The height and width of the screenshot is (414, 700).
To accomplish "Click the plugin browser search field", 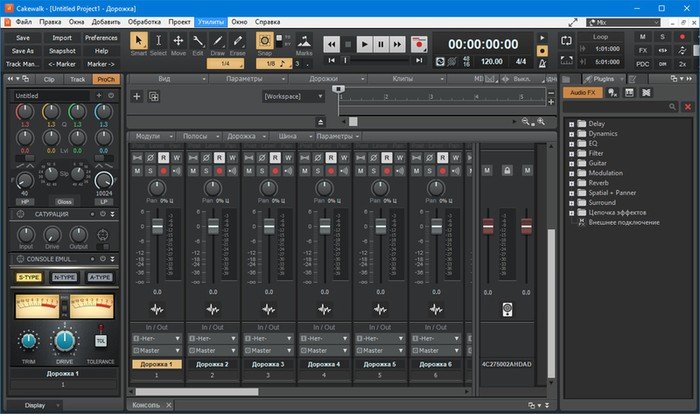I will pyautogui.click(x=620, y=107).
